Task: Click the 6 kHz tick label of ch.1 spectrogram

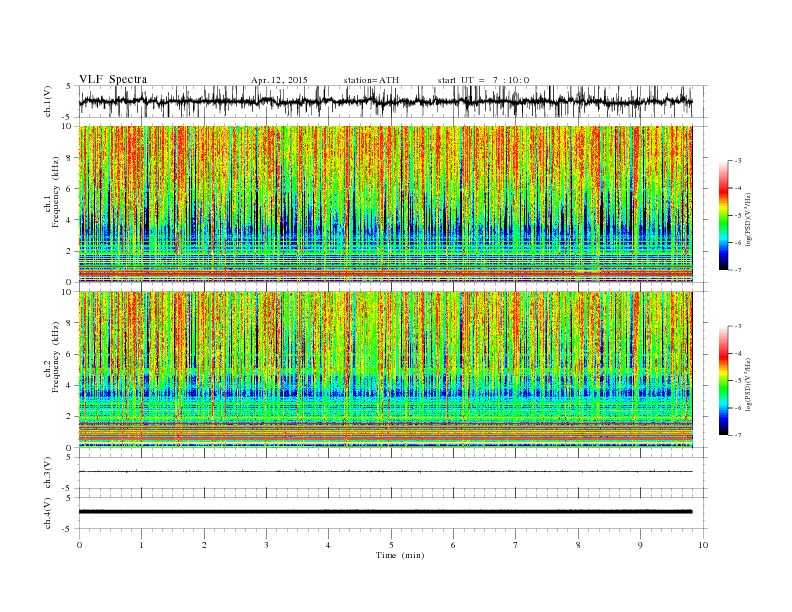Action: pyautogui.click(x=69, y=189)
